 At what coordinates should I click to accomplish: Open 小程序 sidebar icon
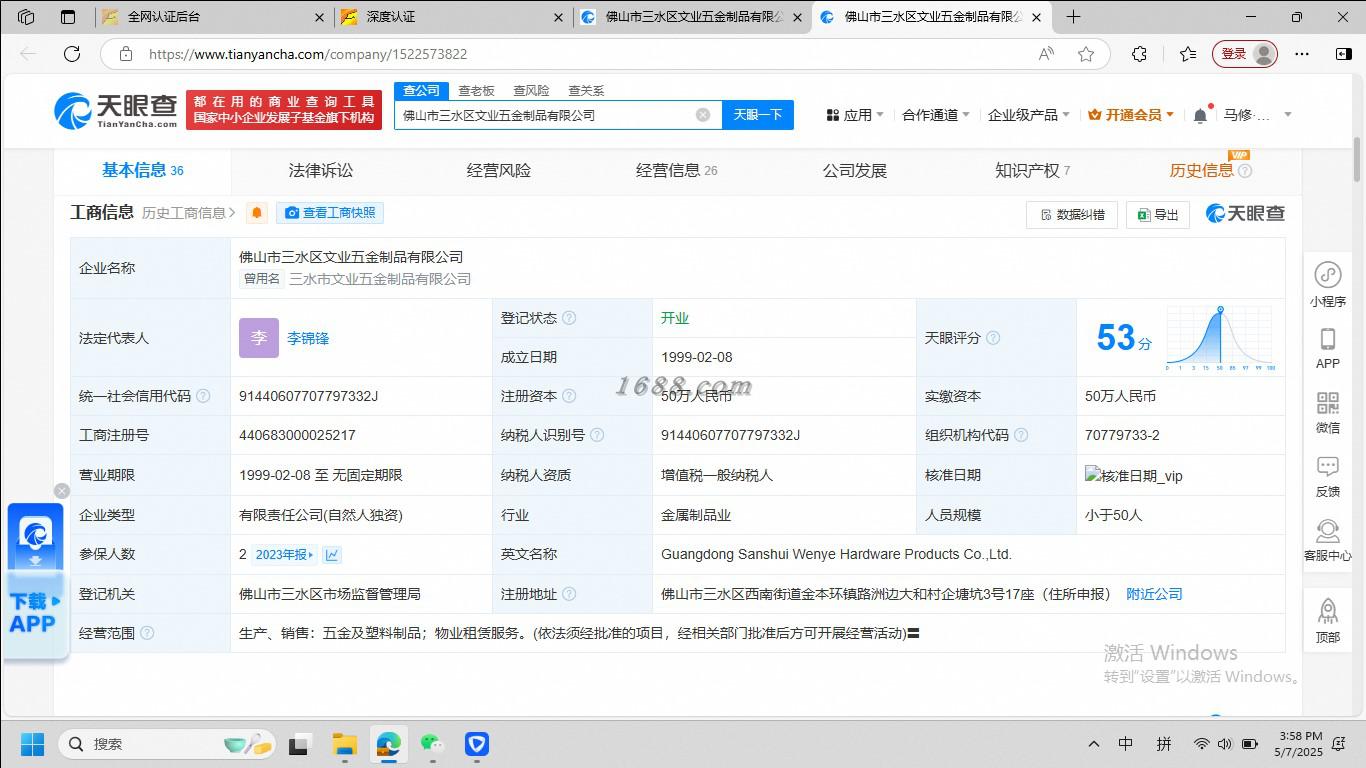1328,284
